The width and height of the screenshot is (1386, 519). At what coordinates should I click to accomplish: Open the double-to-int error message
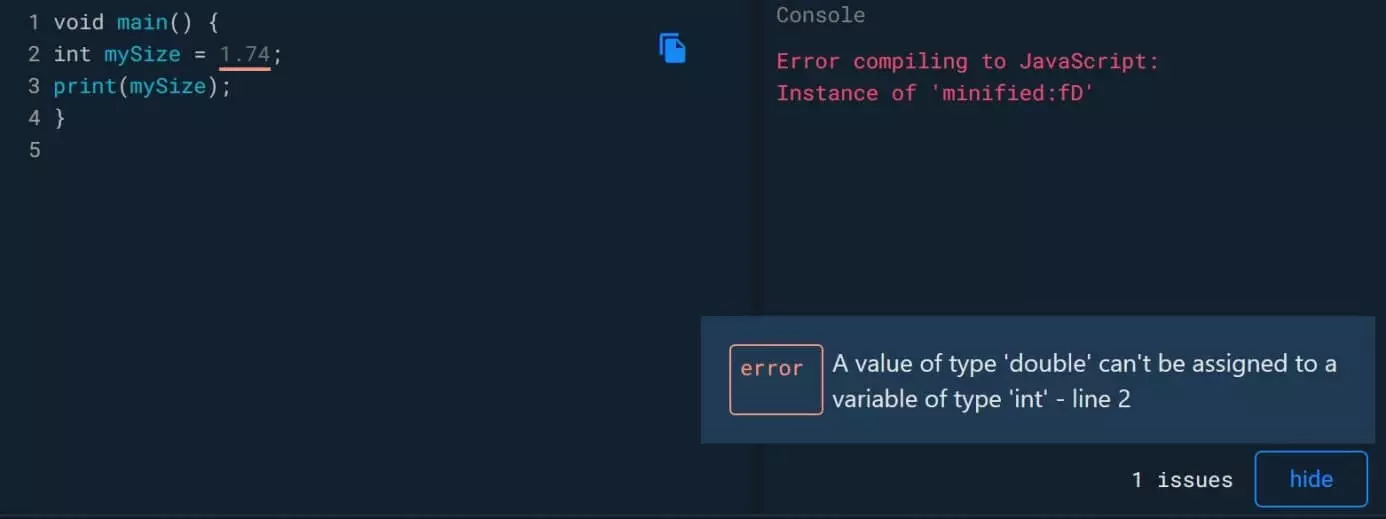click(1084, 381)
